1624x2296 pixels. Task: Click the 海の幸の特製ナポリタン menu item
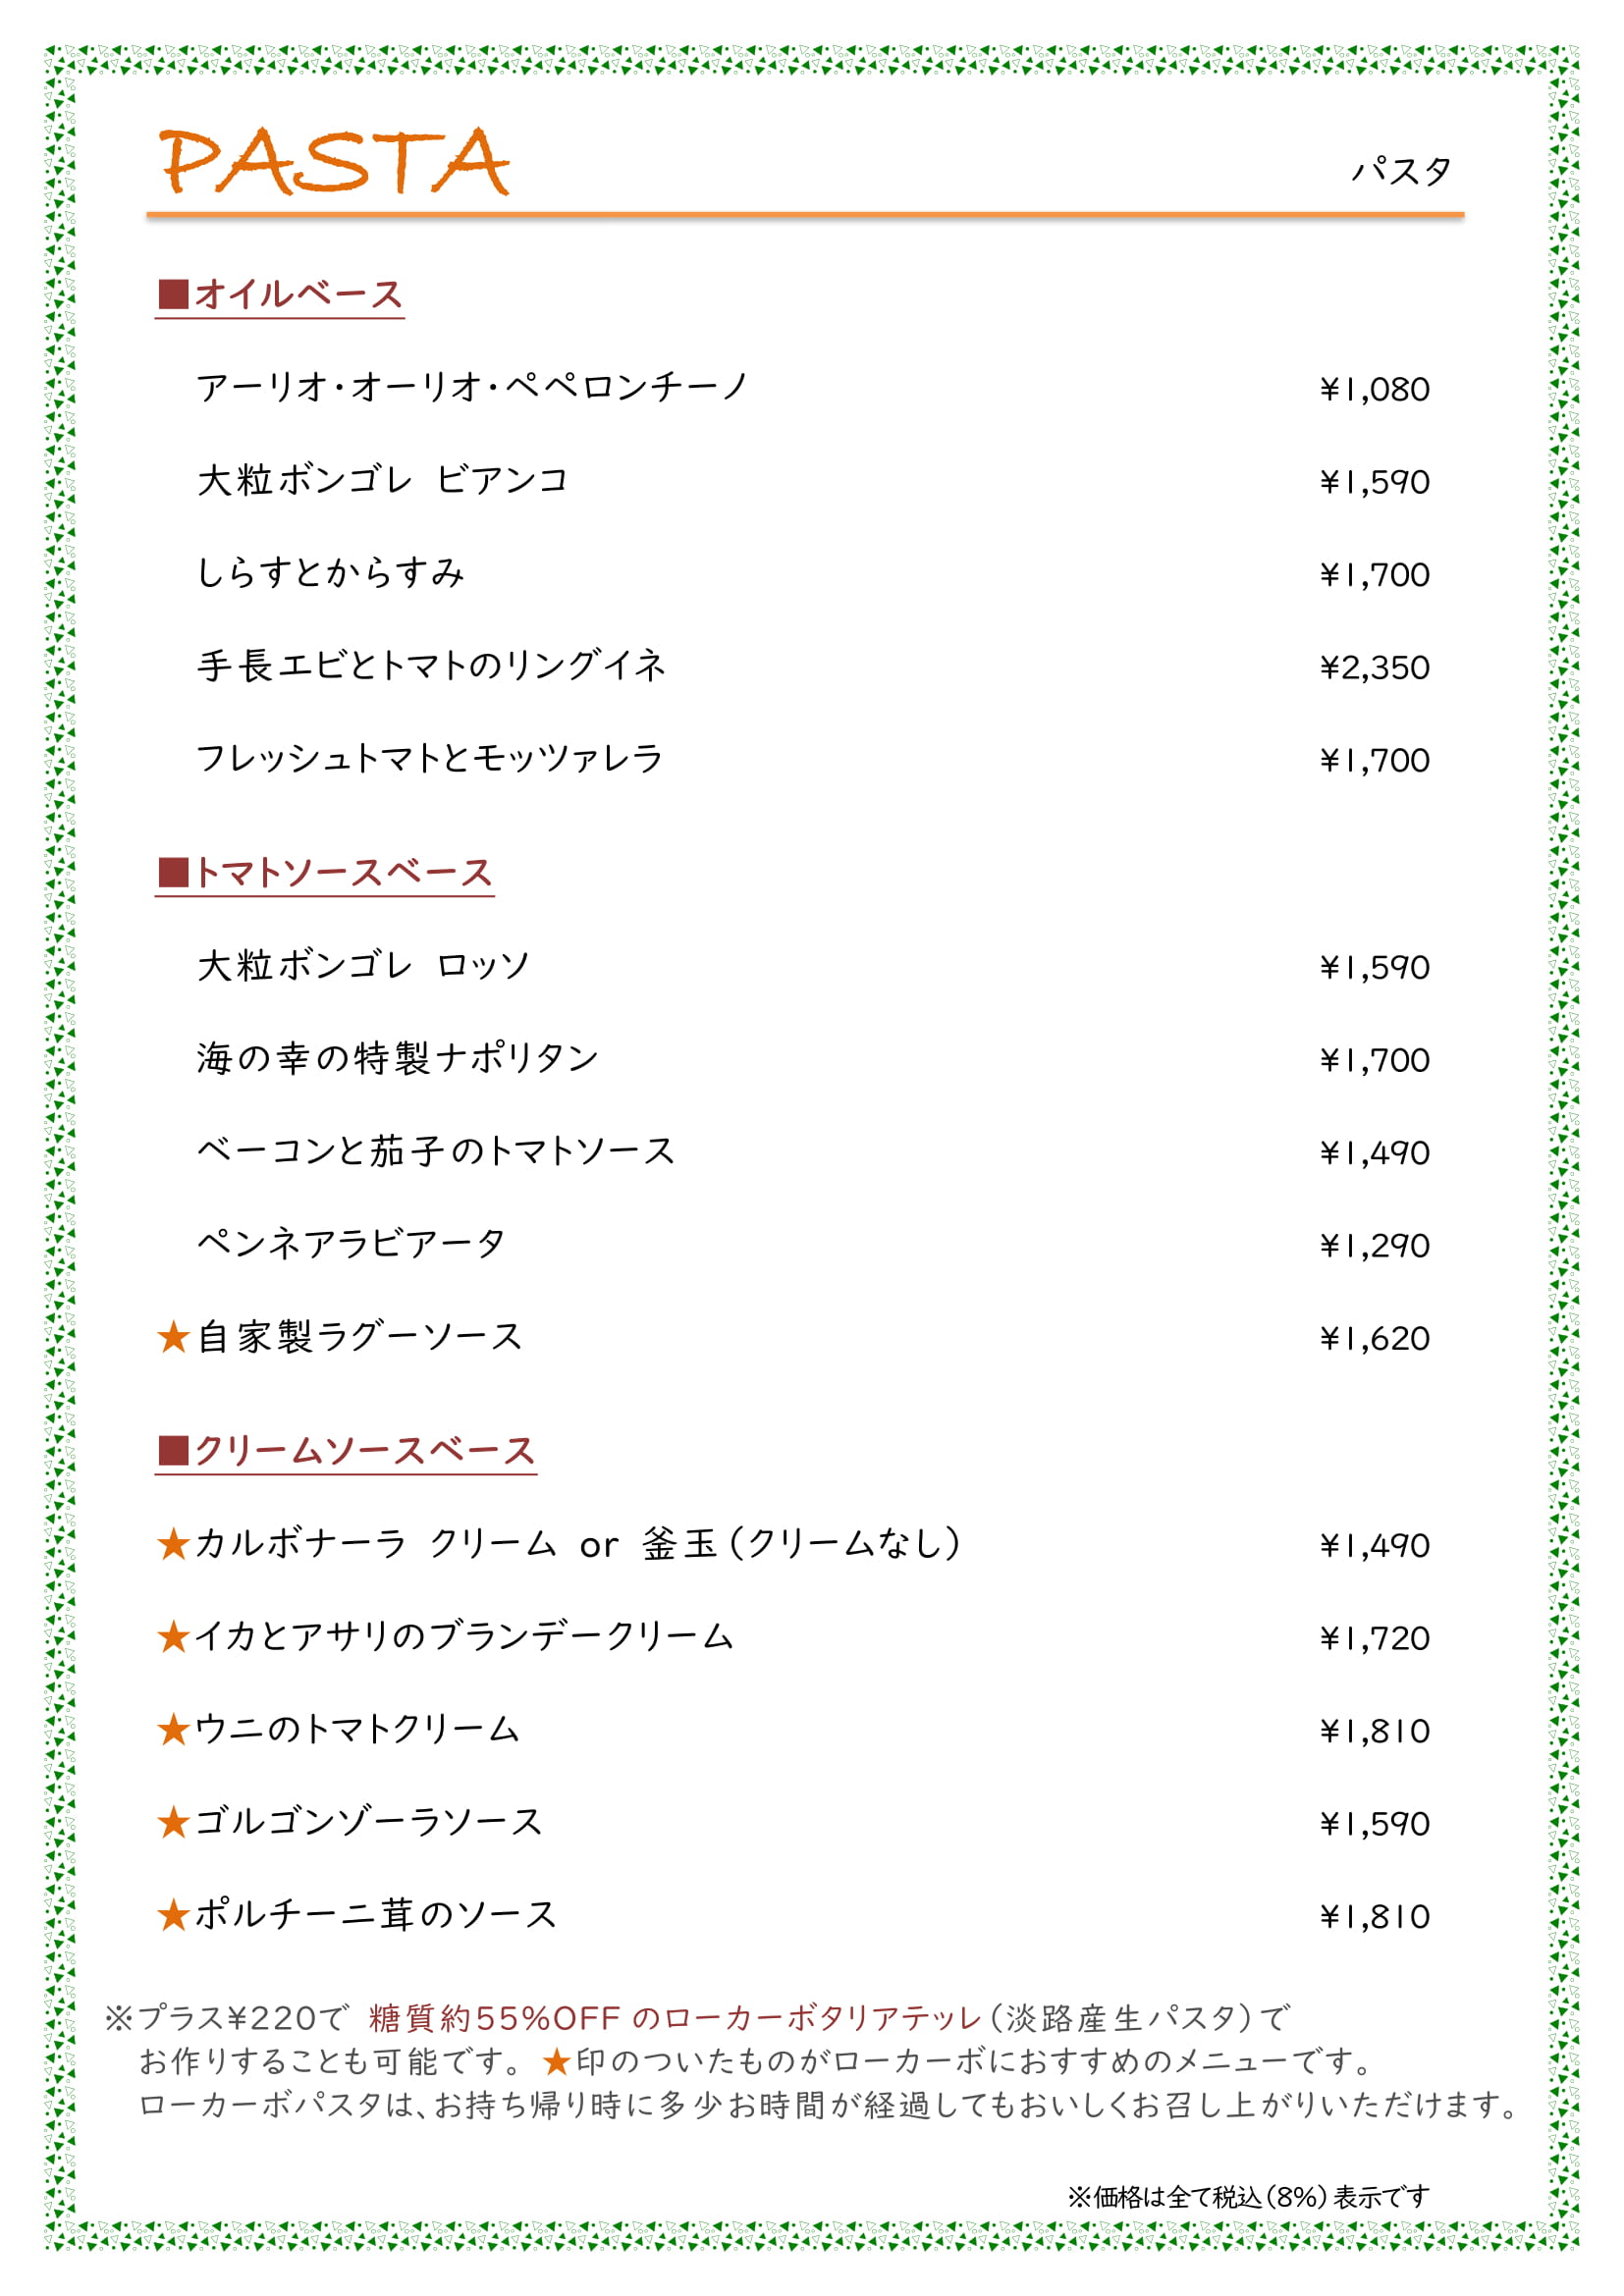point(398,1058)
